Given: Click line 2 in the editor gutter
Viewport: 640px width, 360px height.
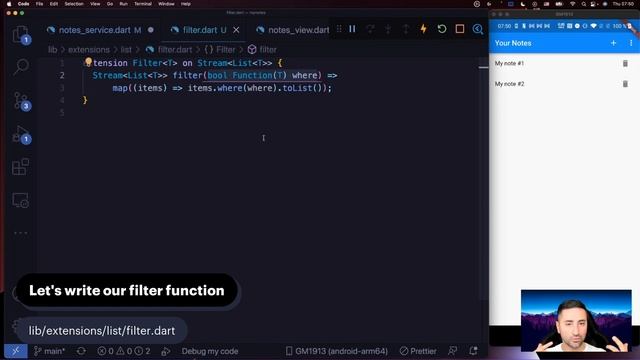Looking at the screenshot, I should click(x=62, y=76).
